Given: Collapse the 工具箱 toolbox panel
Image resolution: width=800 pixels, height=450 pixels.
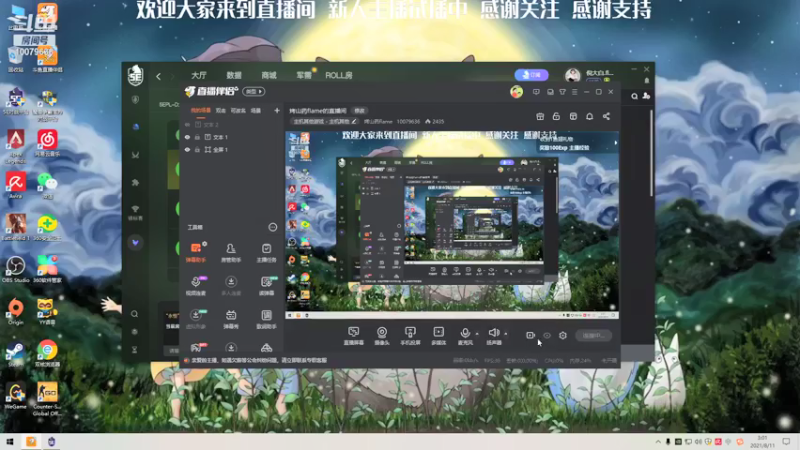Looking at the screenshot, I should coord(272,227).
